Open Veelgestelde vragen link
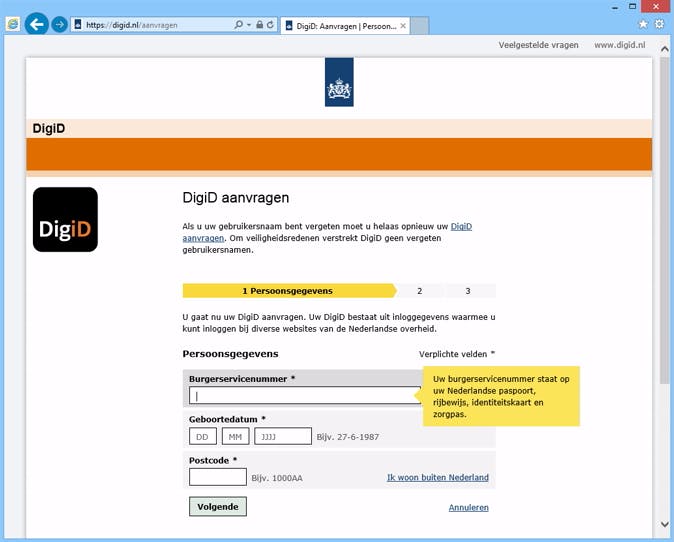 point(538,45)
